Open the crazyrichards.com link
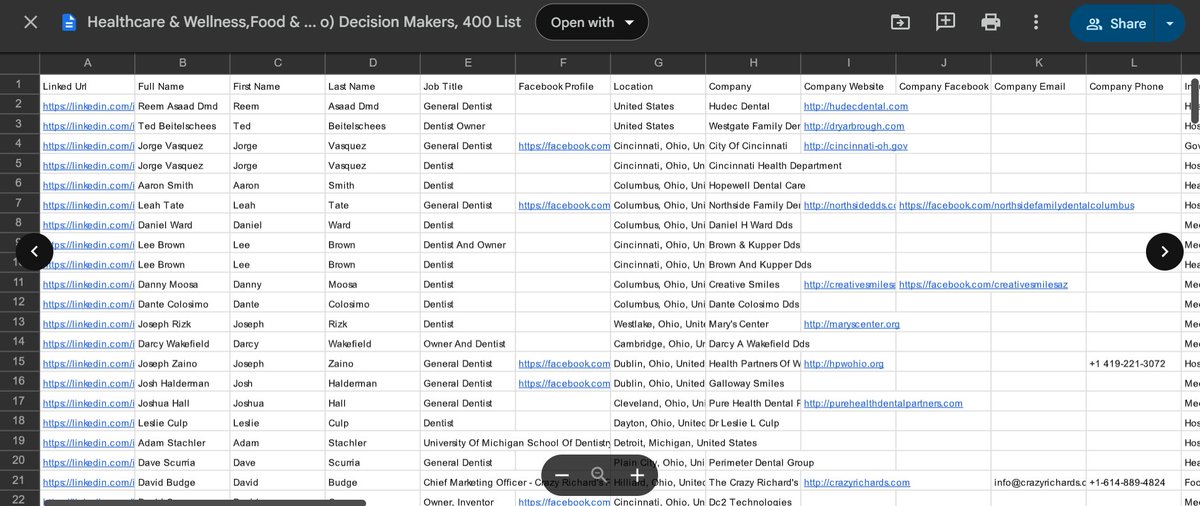Viewport: 1200px width, 506px height. pos(857,482)
